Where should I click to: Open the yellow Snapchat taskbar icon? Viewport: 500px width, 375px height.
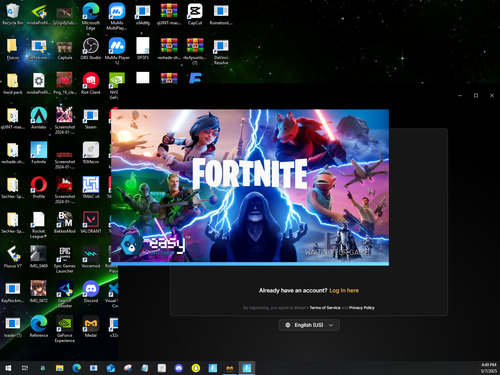[196, 368]
